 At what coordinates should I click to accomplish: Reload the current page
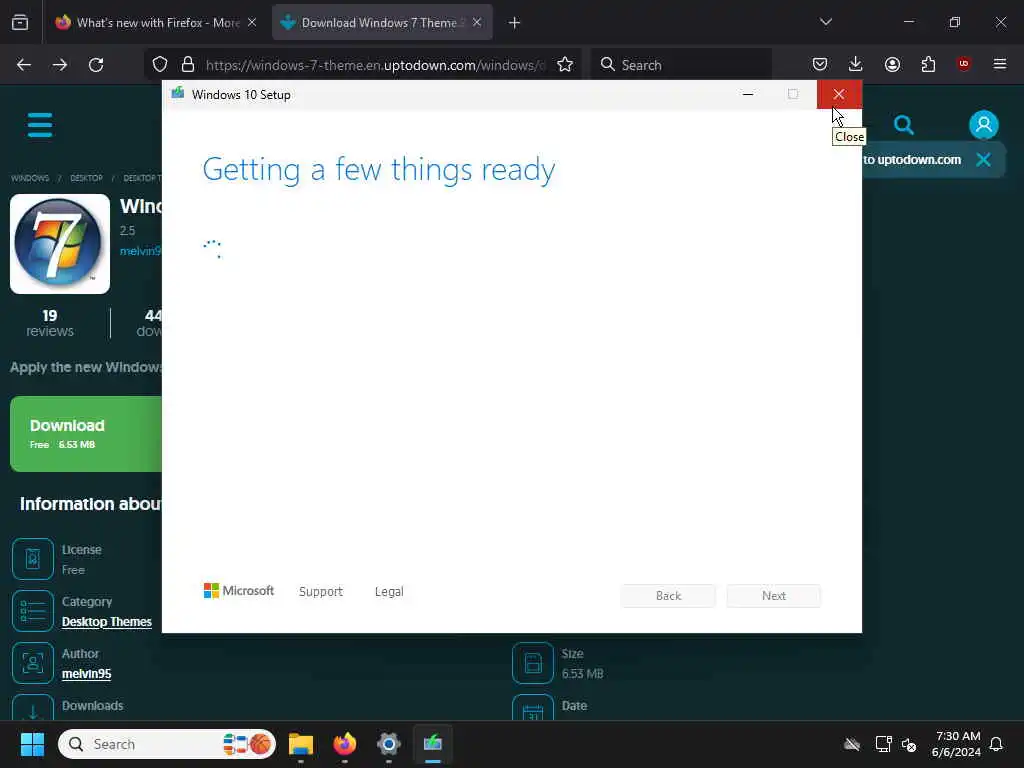click(96, 65)
